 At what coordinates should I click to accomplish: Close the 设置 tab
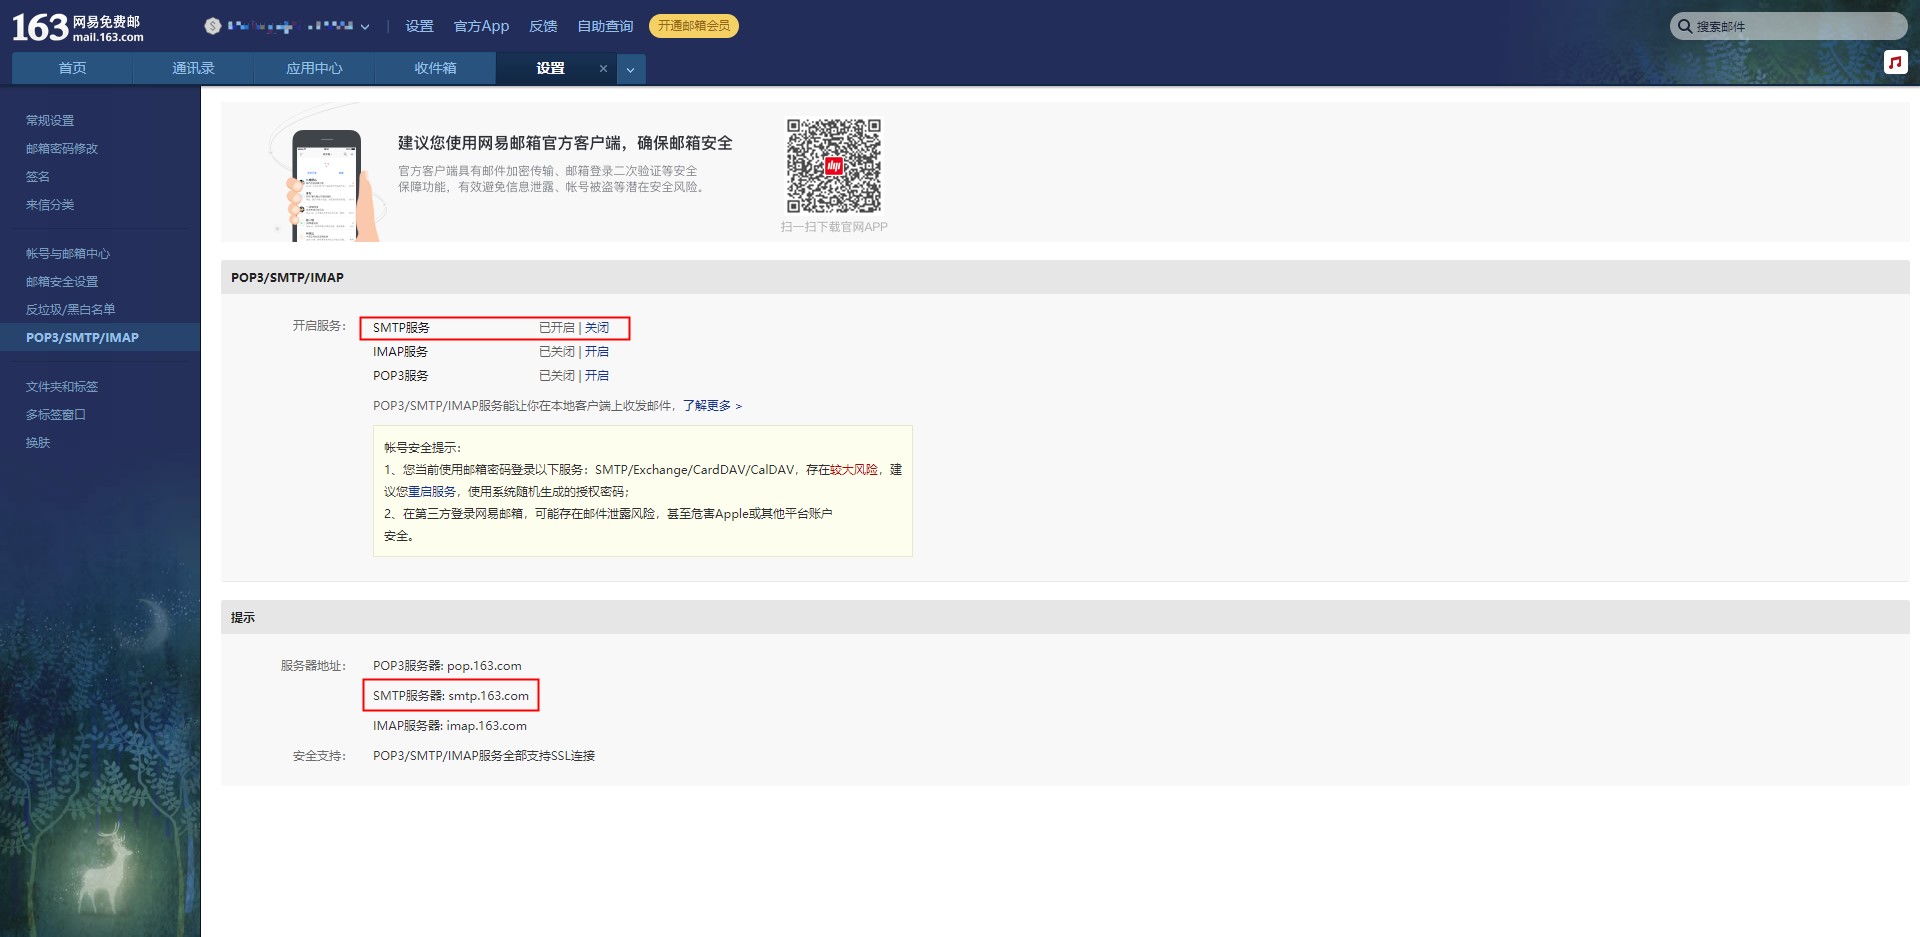coord(603,68)
